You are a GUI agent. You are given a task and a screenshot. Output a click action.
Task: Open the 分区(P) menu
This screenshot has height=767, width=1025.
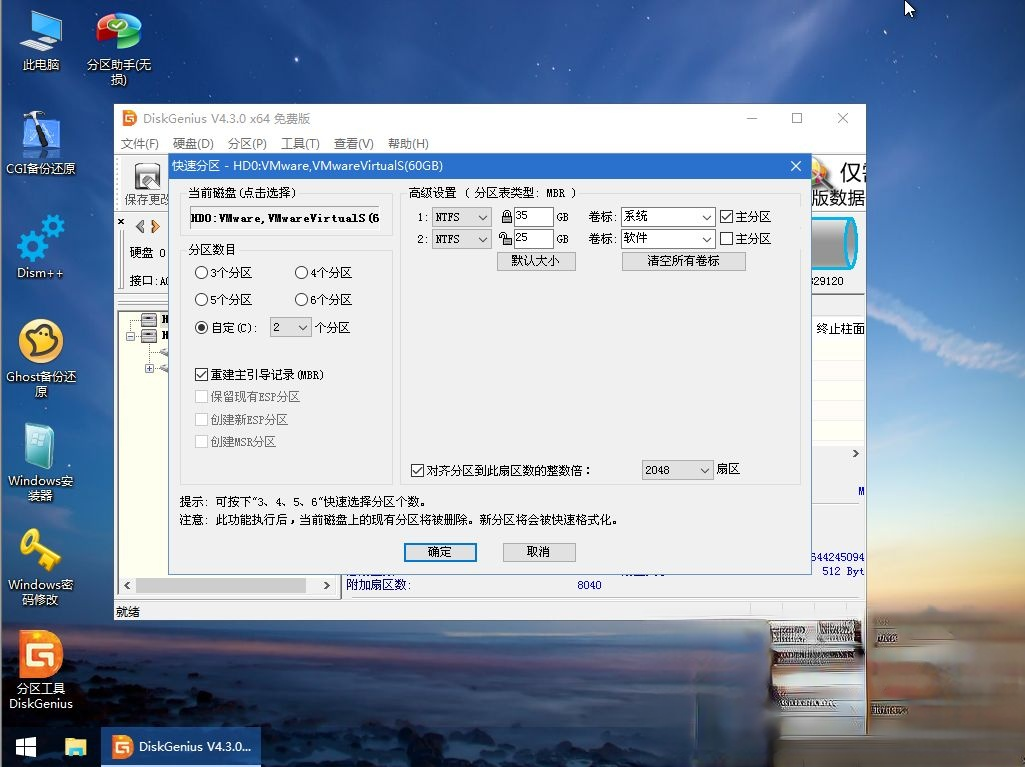(x=247, y=144)
